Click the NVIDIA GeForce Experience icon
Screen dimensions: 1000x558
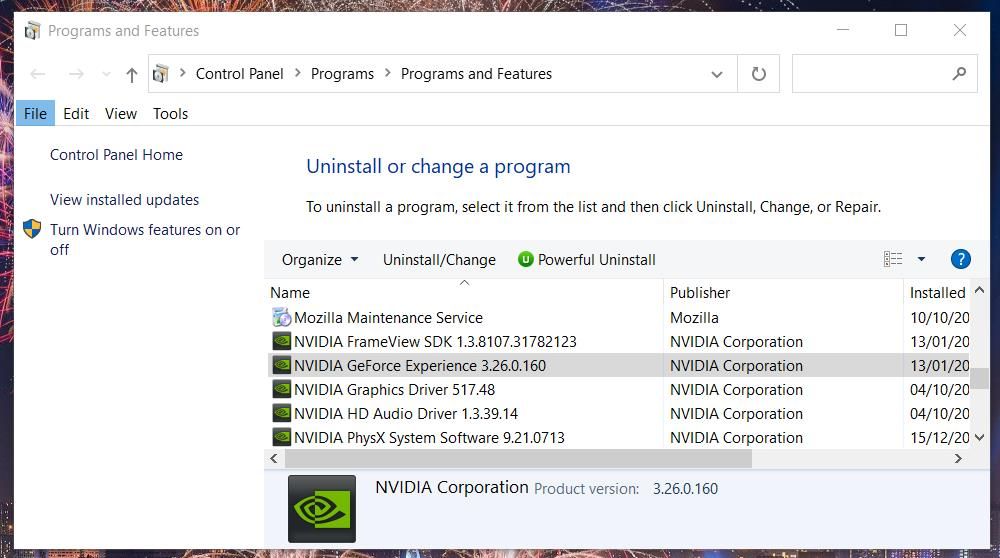click(281, 365)
